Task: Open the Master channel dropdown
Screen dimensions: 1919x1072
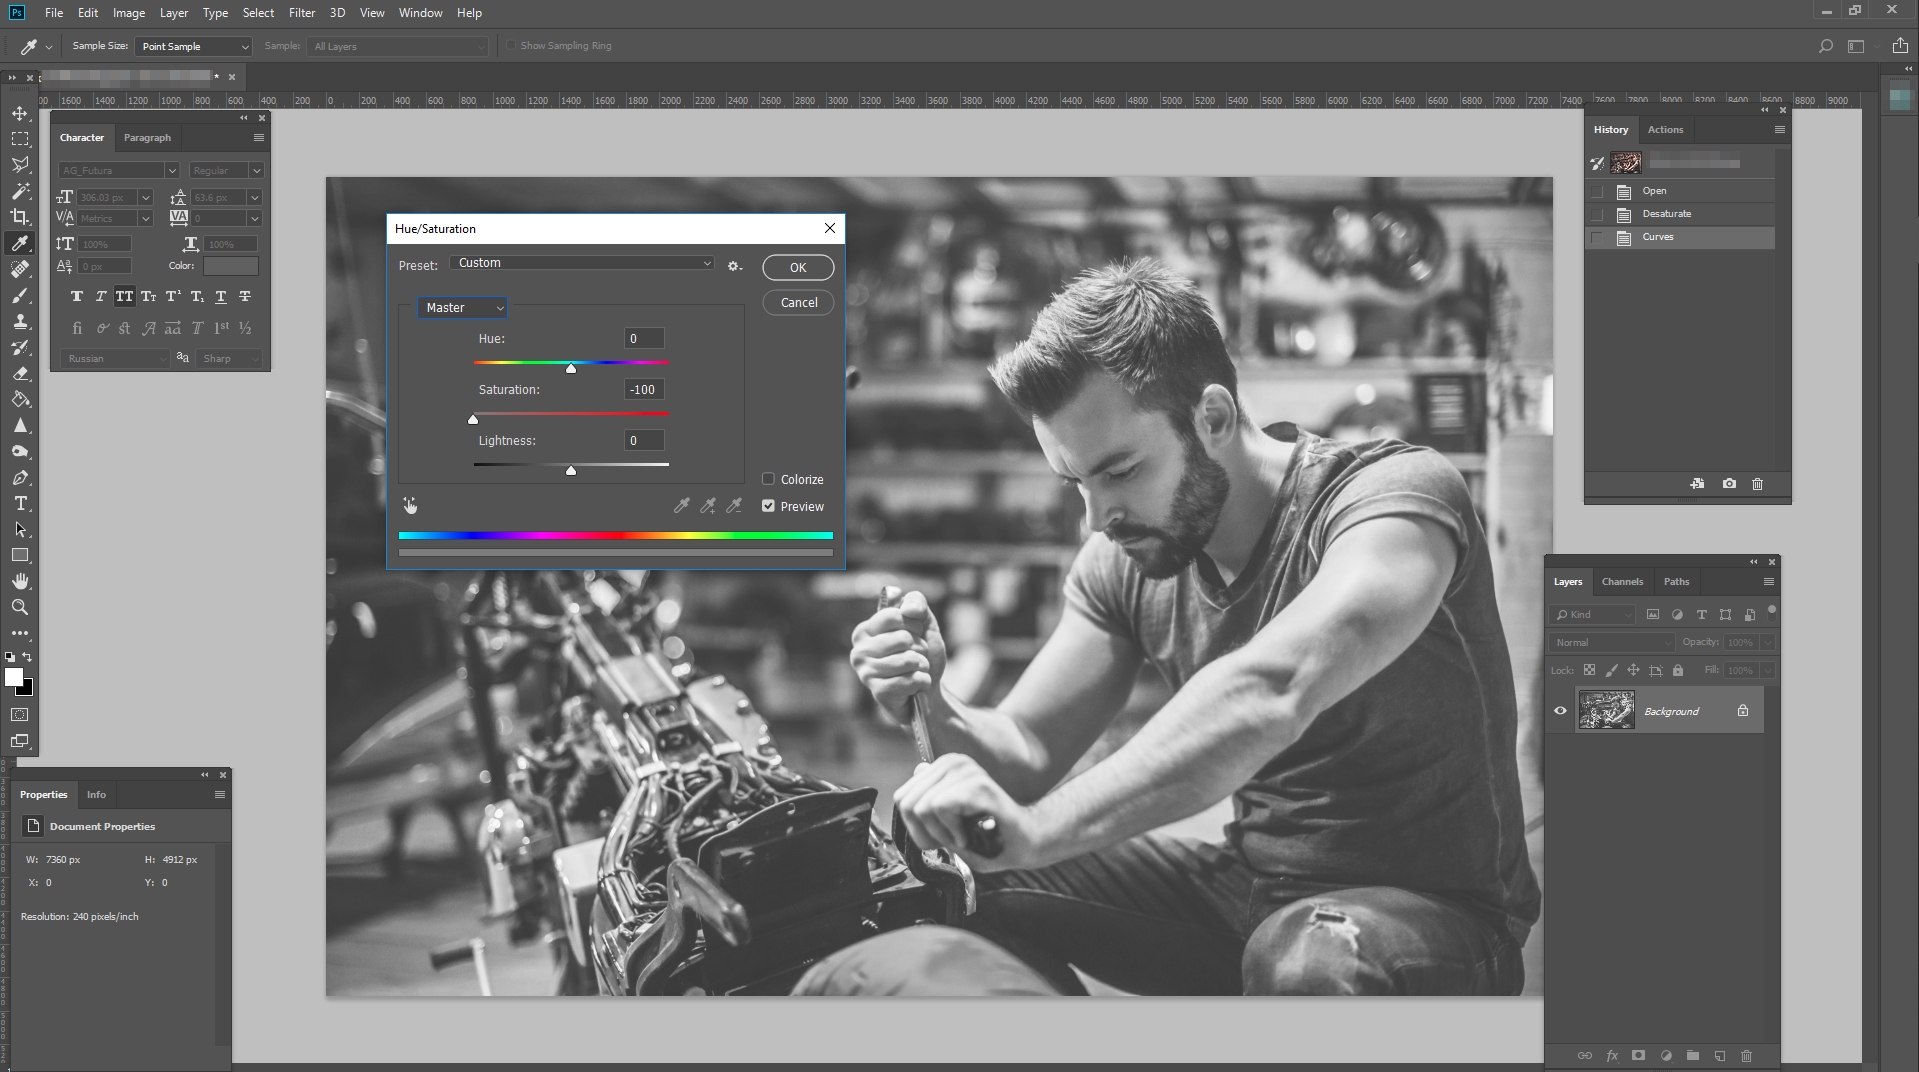Action: (462, 308)
